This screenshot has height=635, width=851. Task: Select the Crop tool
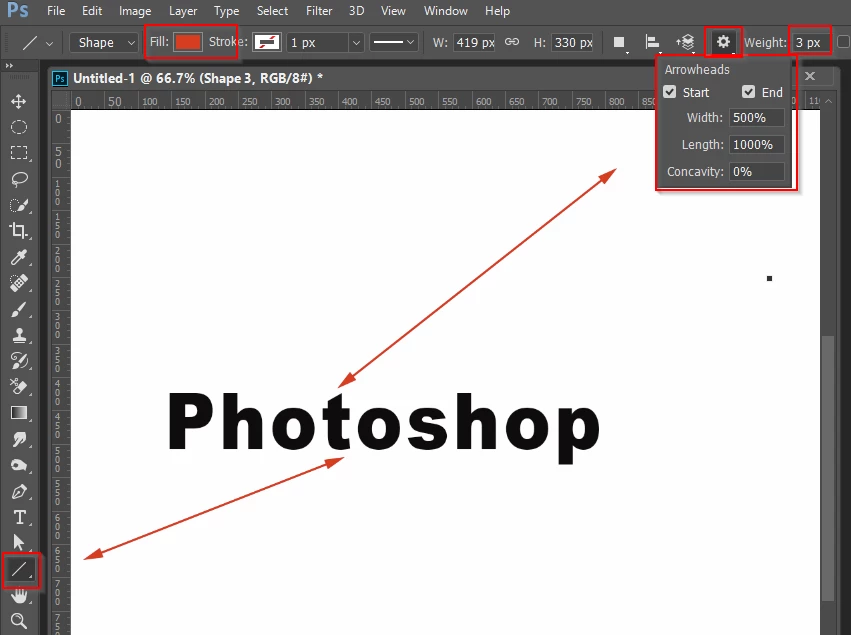coord(19,231)
